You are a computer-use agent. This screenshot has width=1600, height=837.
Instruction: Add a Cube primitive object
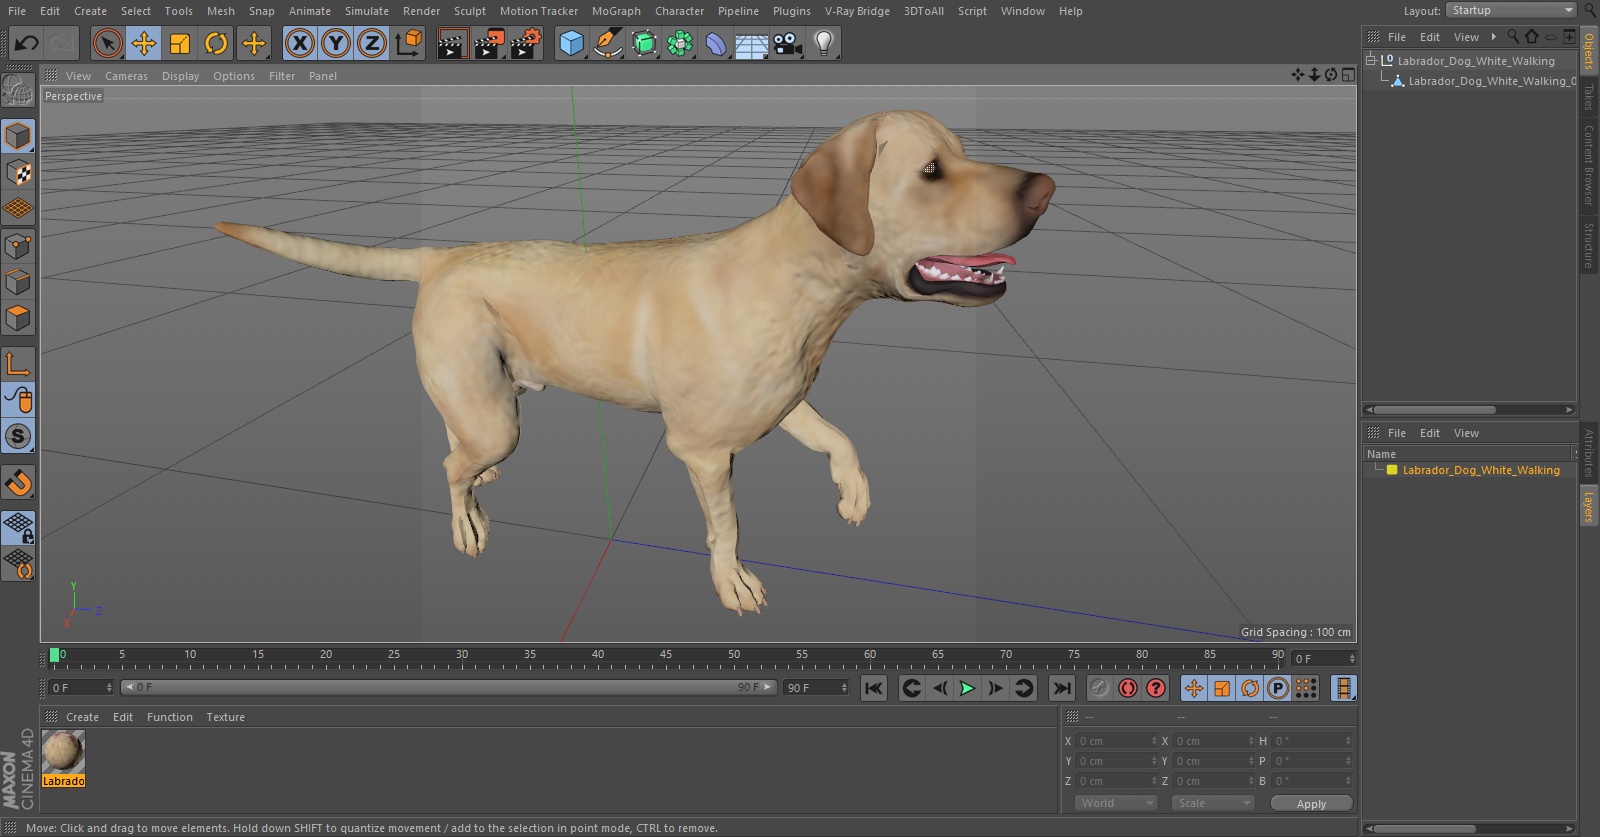click(571, 43)
